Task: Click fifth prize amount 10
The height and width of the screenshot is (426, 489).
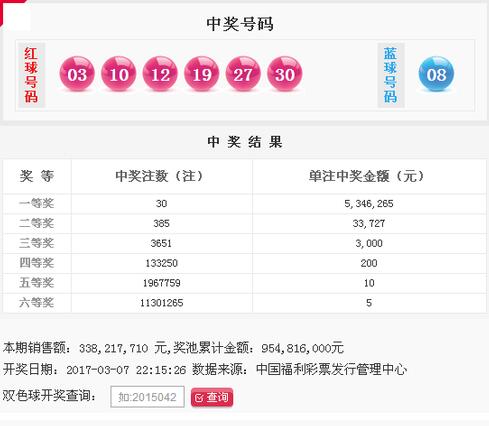Action: click(x=369, y=283)
